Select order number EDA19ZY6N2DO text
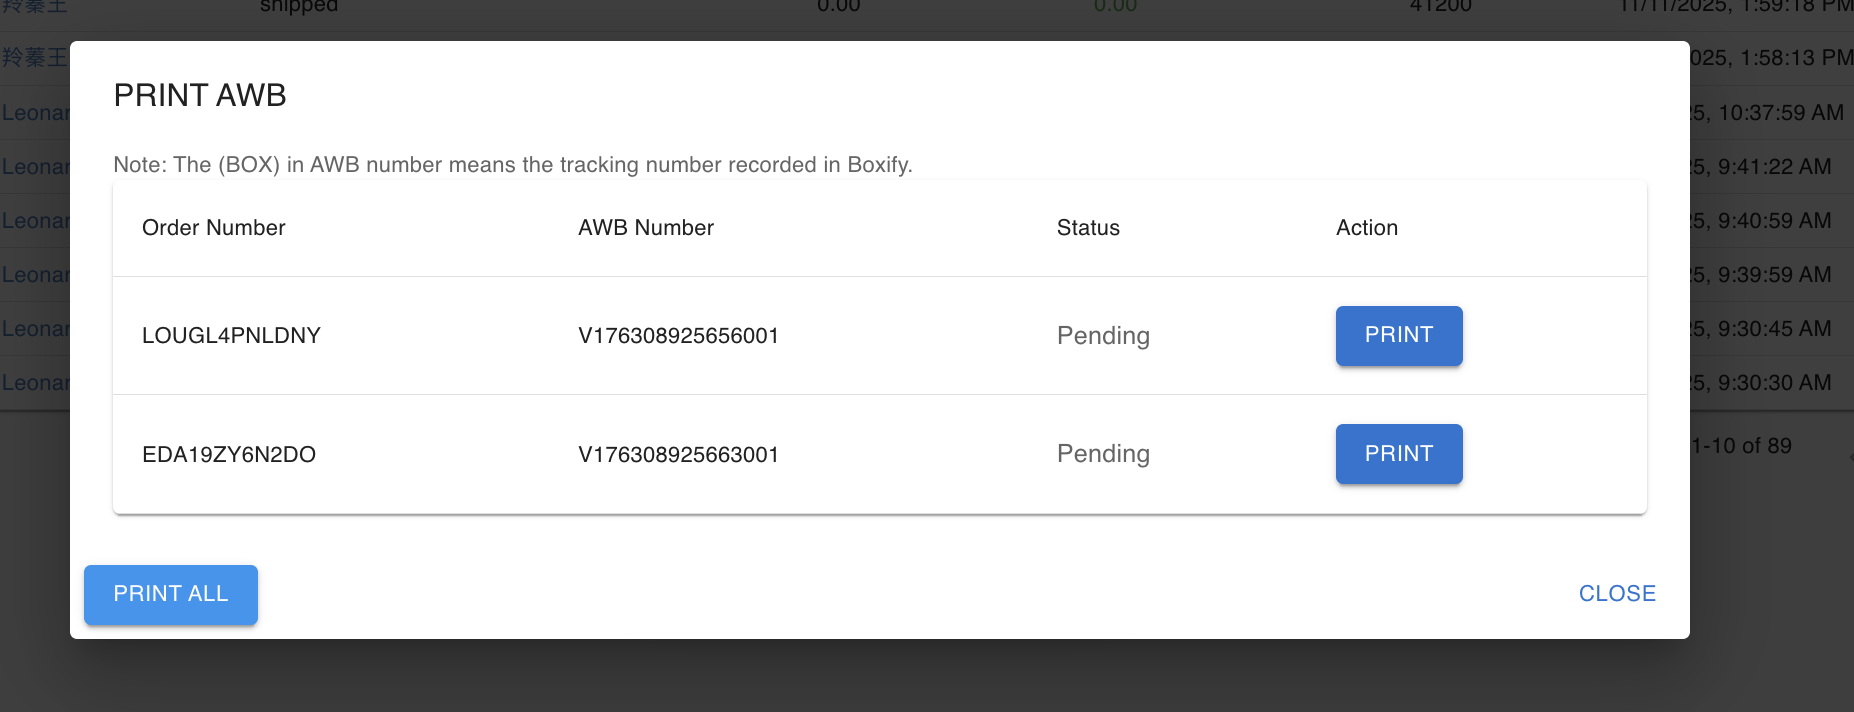The height and width of the screenshot is (712, 1854). point(229,455)
